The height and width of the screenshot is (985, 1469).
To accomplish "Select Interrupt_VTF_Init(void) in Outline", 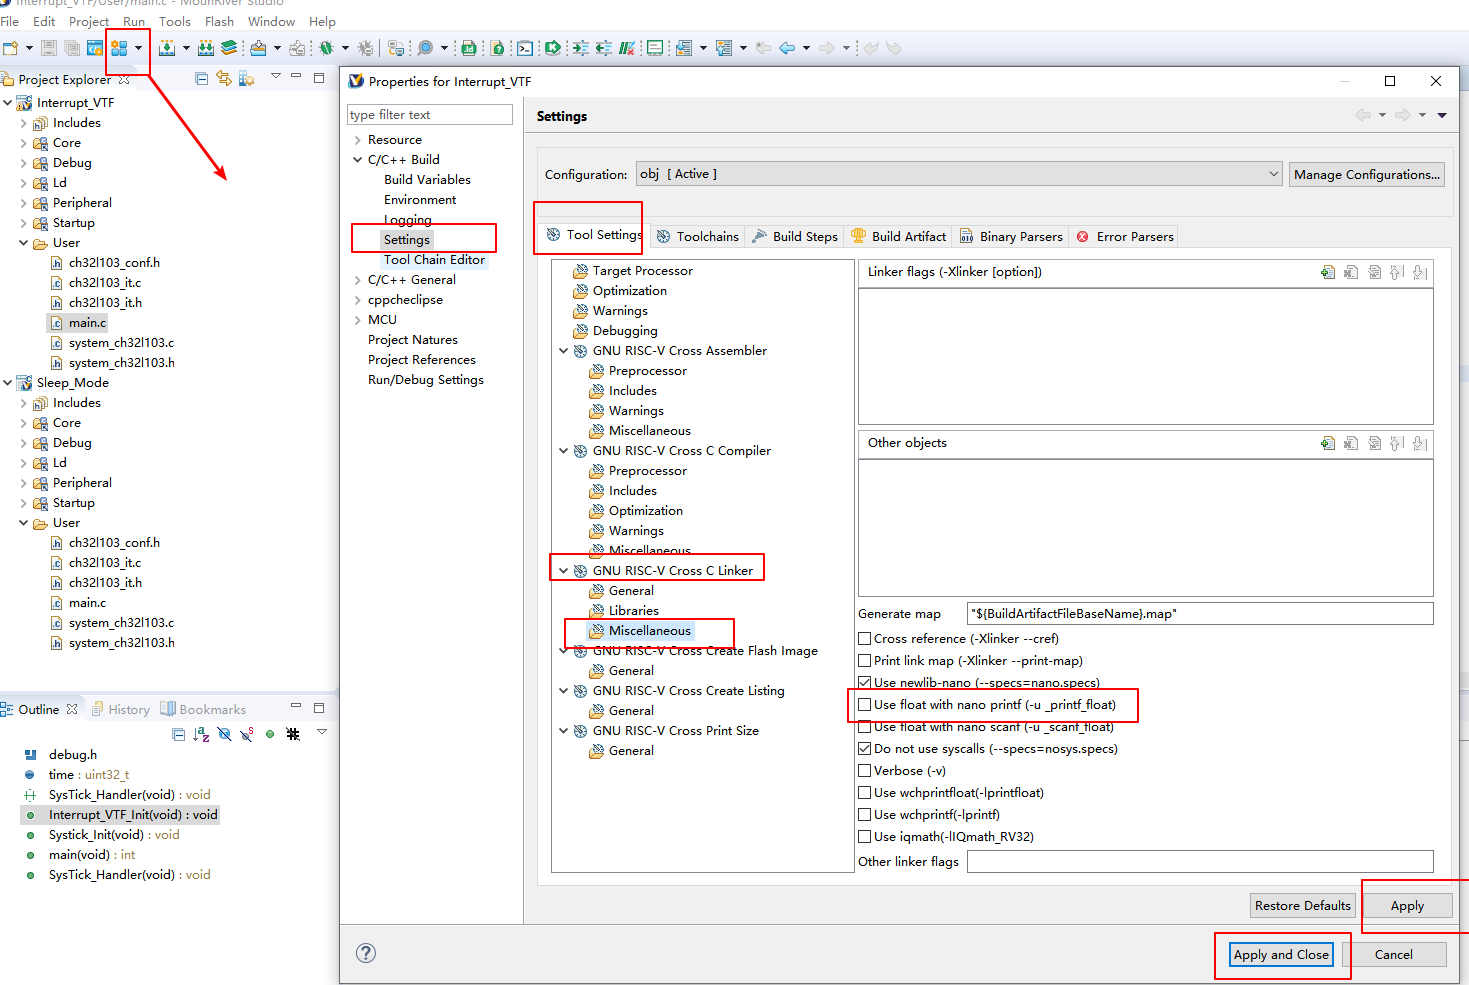I will 133,815.
